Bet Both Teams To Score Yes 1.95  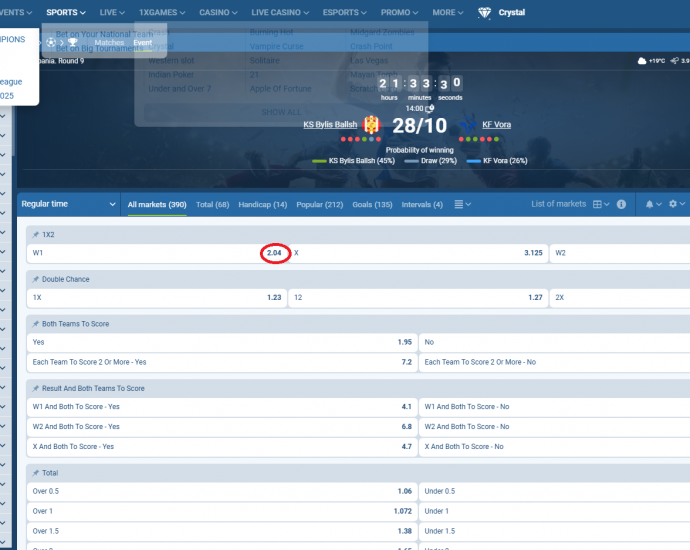point(222,342)
